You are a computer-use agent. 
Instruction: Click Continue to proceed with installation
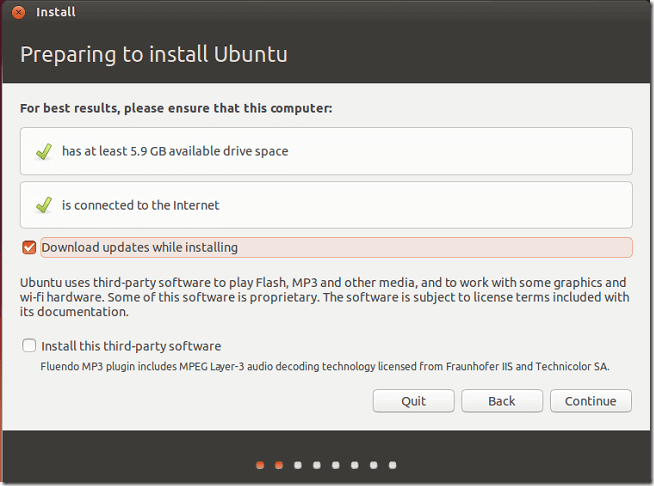point(591,401)
